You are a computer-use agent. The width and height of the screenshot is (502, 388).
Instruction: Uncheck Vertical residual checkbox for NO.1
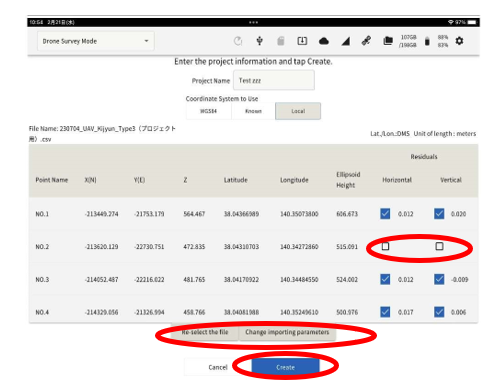439,214
